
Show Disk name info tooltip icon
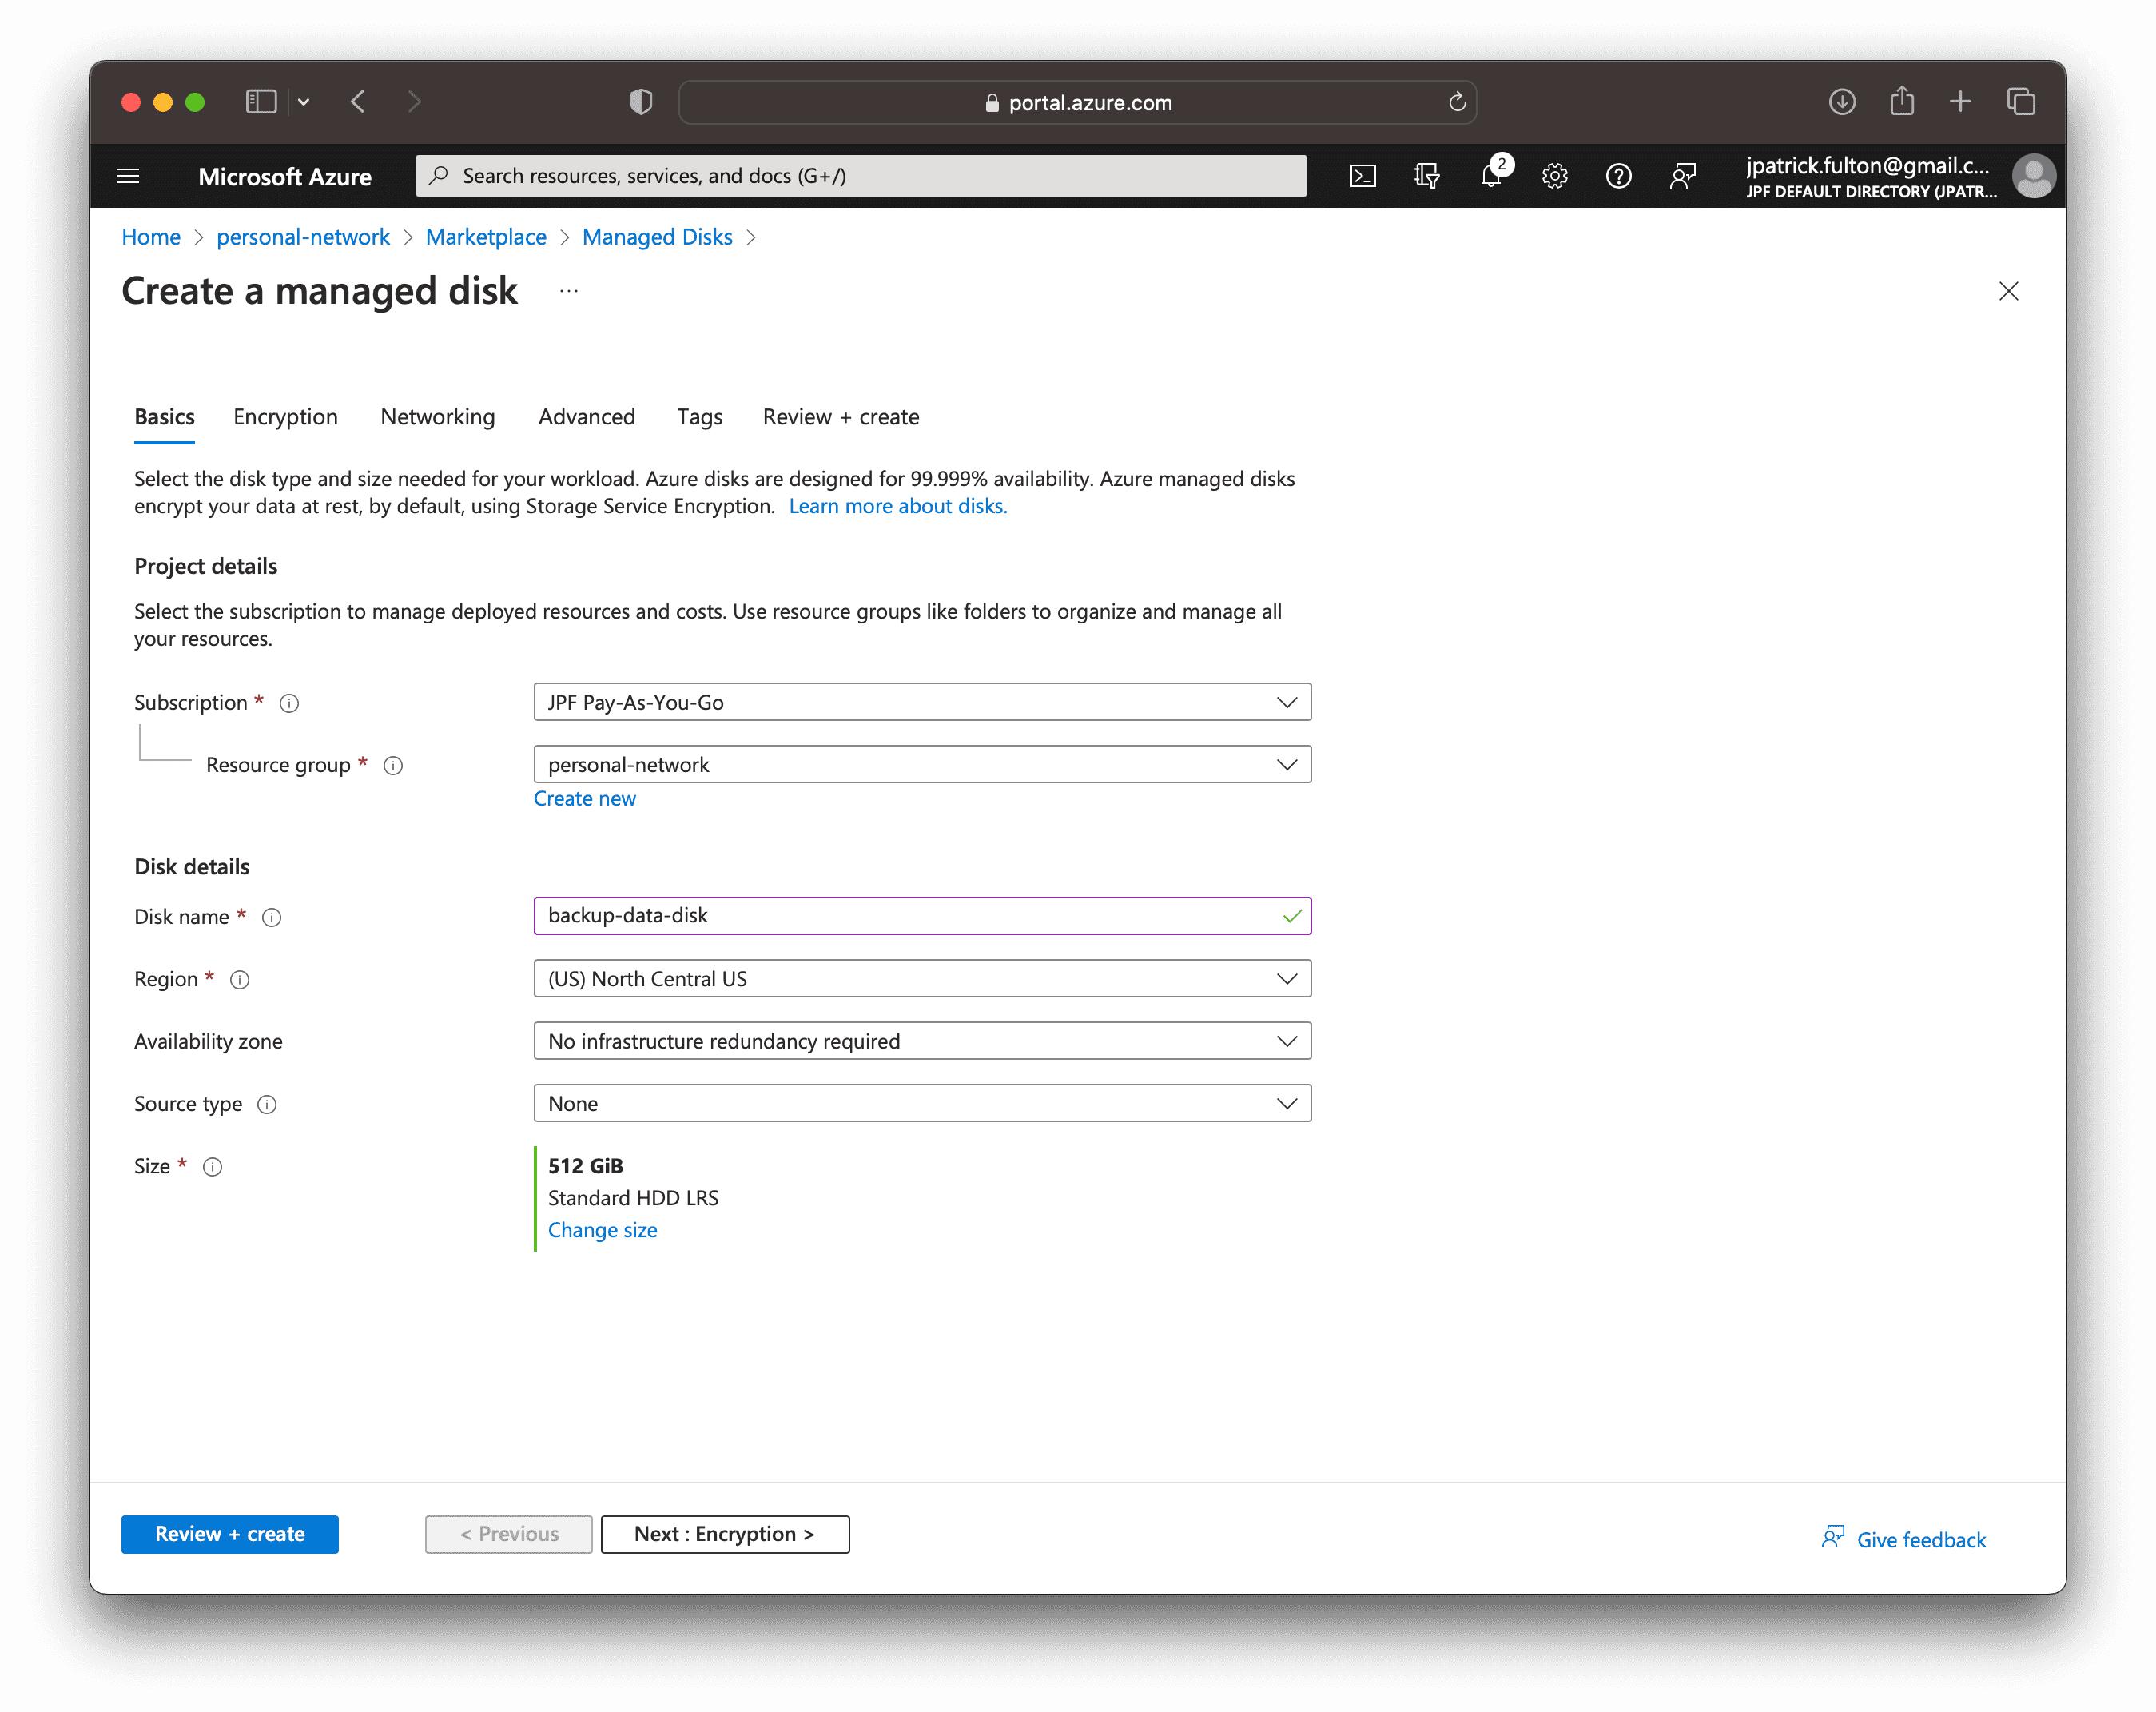point(271,917)
